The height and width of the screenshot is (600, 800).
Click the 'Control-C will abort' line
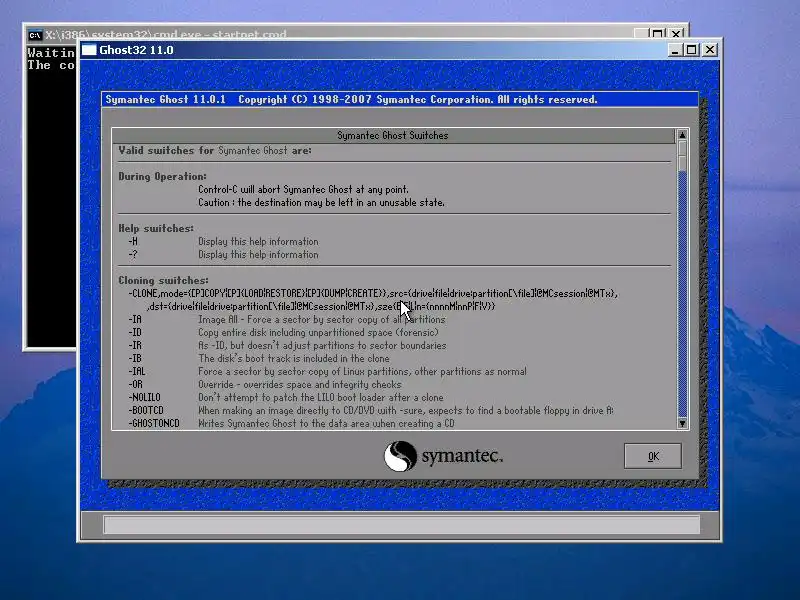tap(303, 190)
